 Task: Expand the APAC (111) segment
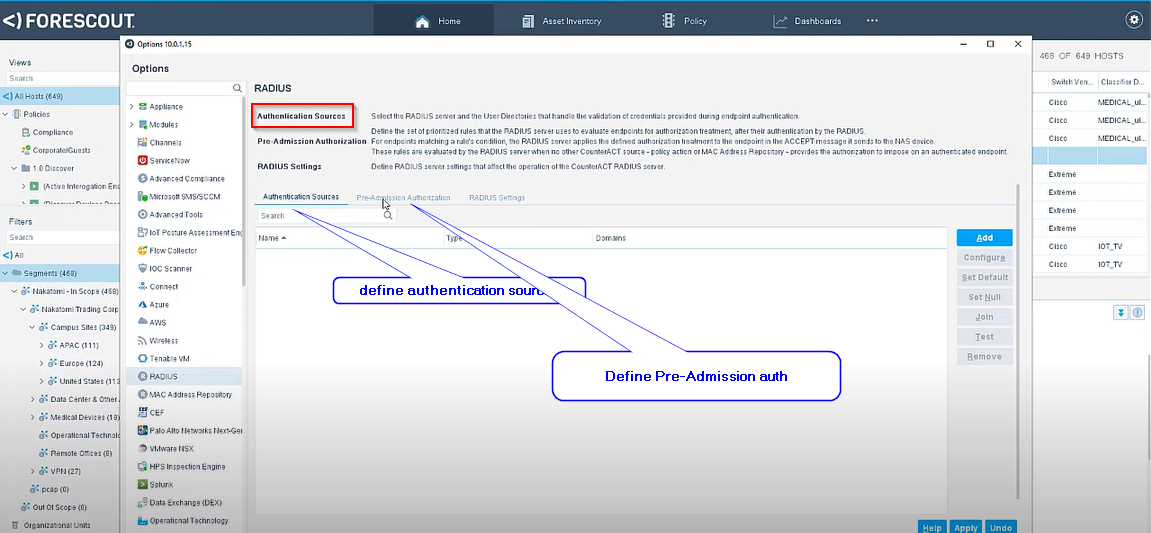(x=41, y=345)
